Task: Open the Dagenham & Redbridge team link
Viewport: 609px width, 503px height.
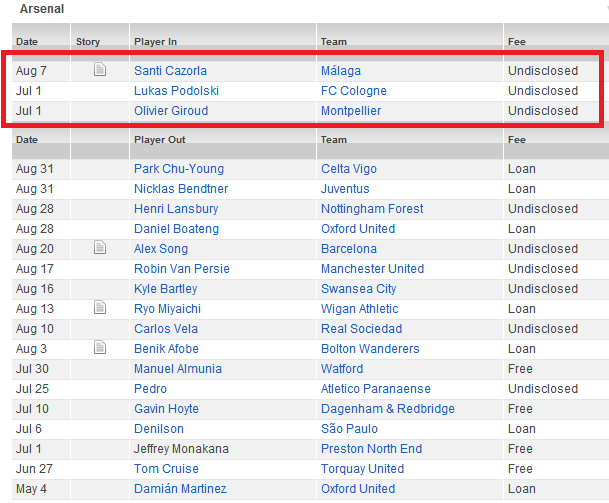Action: pos(388,409)
